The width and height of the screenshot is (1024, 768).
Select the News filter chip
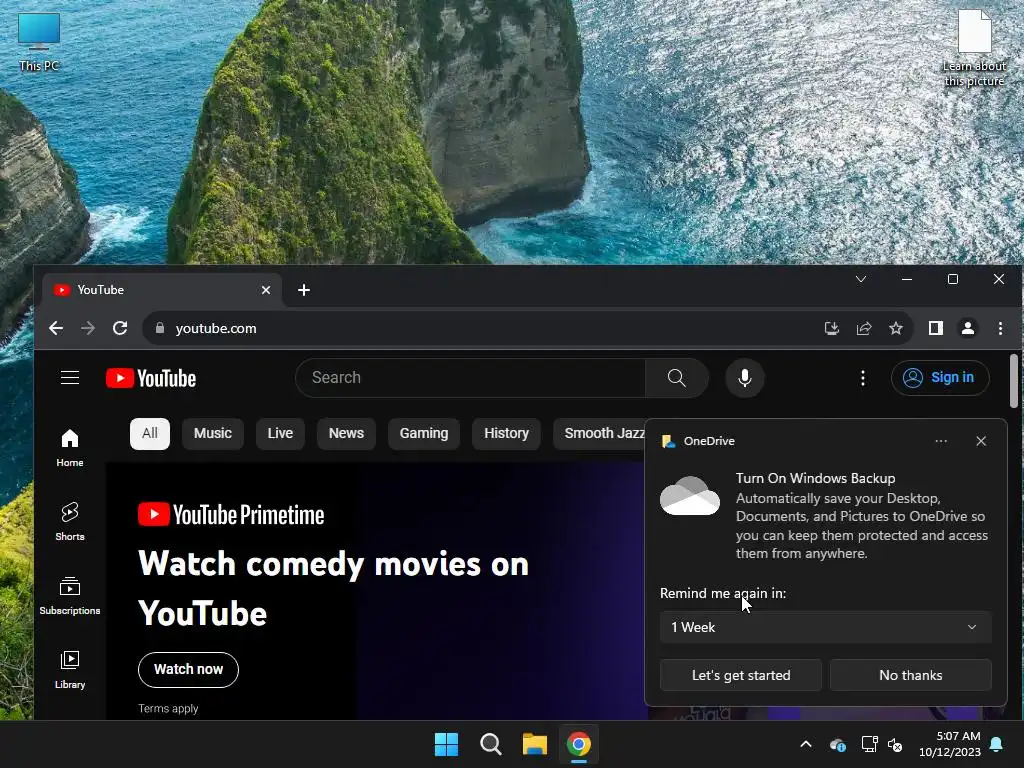coord(346,434)
